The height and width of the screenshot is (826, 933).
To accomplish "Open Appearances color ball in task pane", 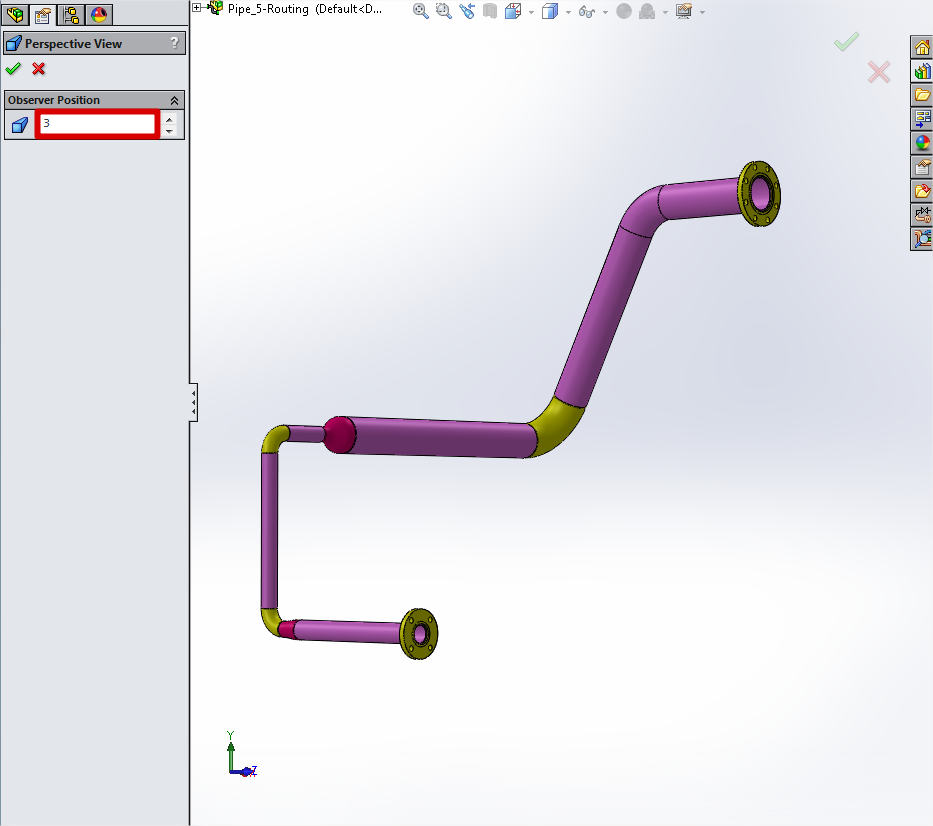I will [922, 143].
